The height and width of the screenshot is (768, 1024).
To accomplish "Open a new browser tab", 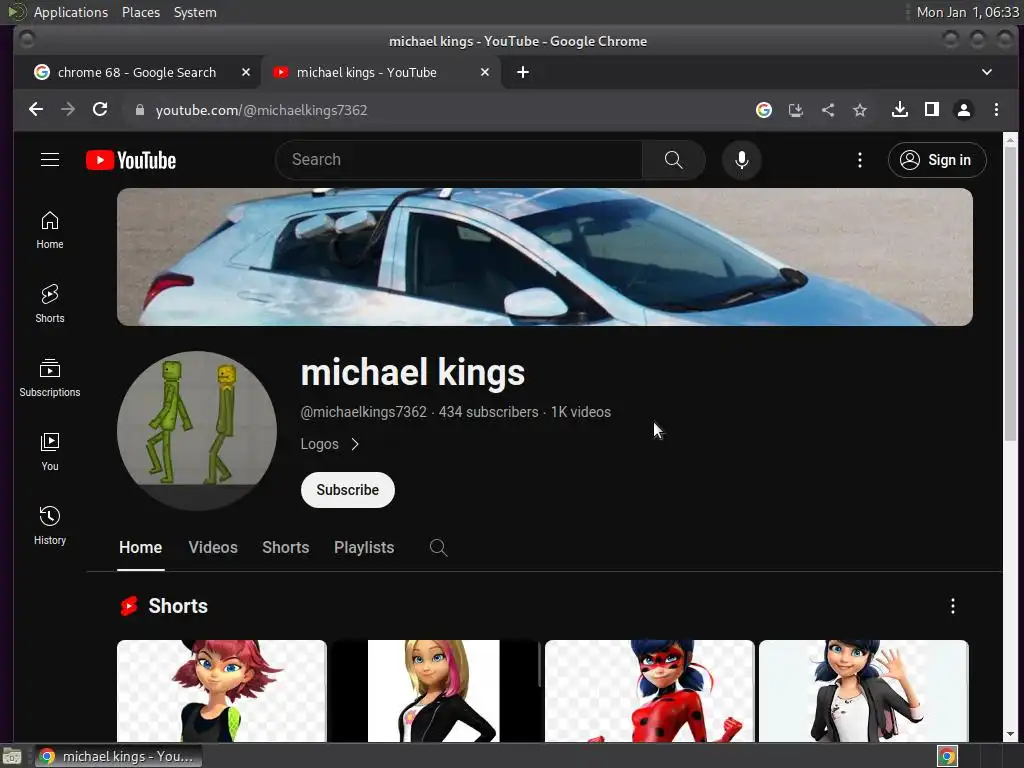I will [522, 72].
